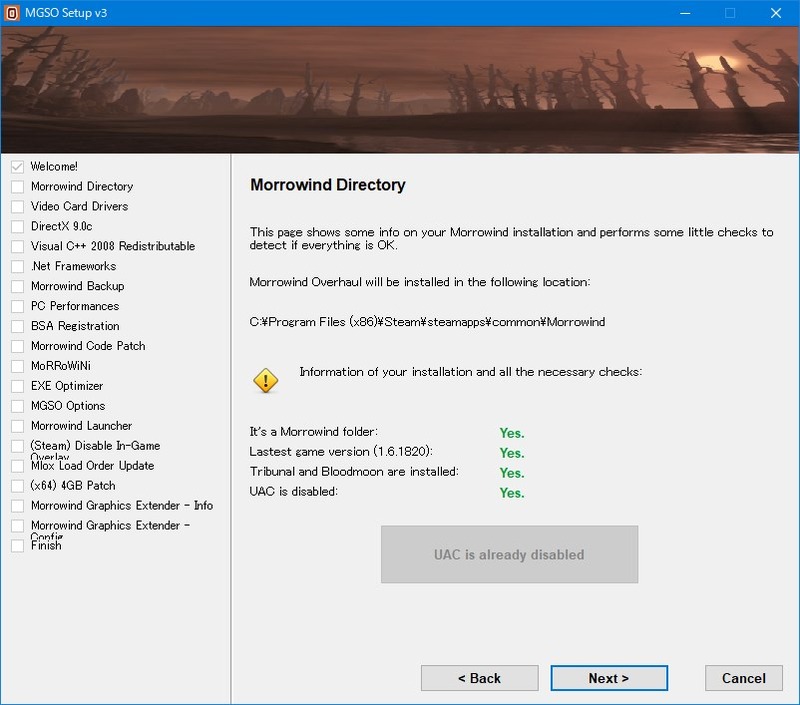The width and height of the screenshot is (800, 705).
Task: Toggle the Video Card Drivers checkbox
Action: click(x=17, y=207)
